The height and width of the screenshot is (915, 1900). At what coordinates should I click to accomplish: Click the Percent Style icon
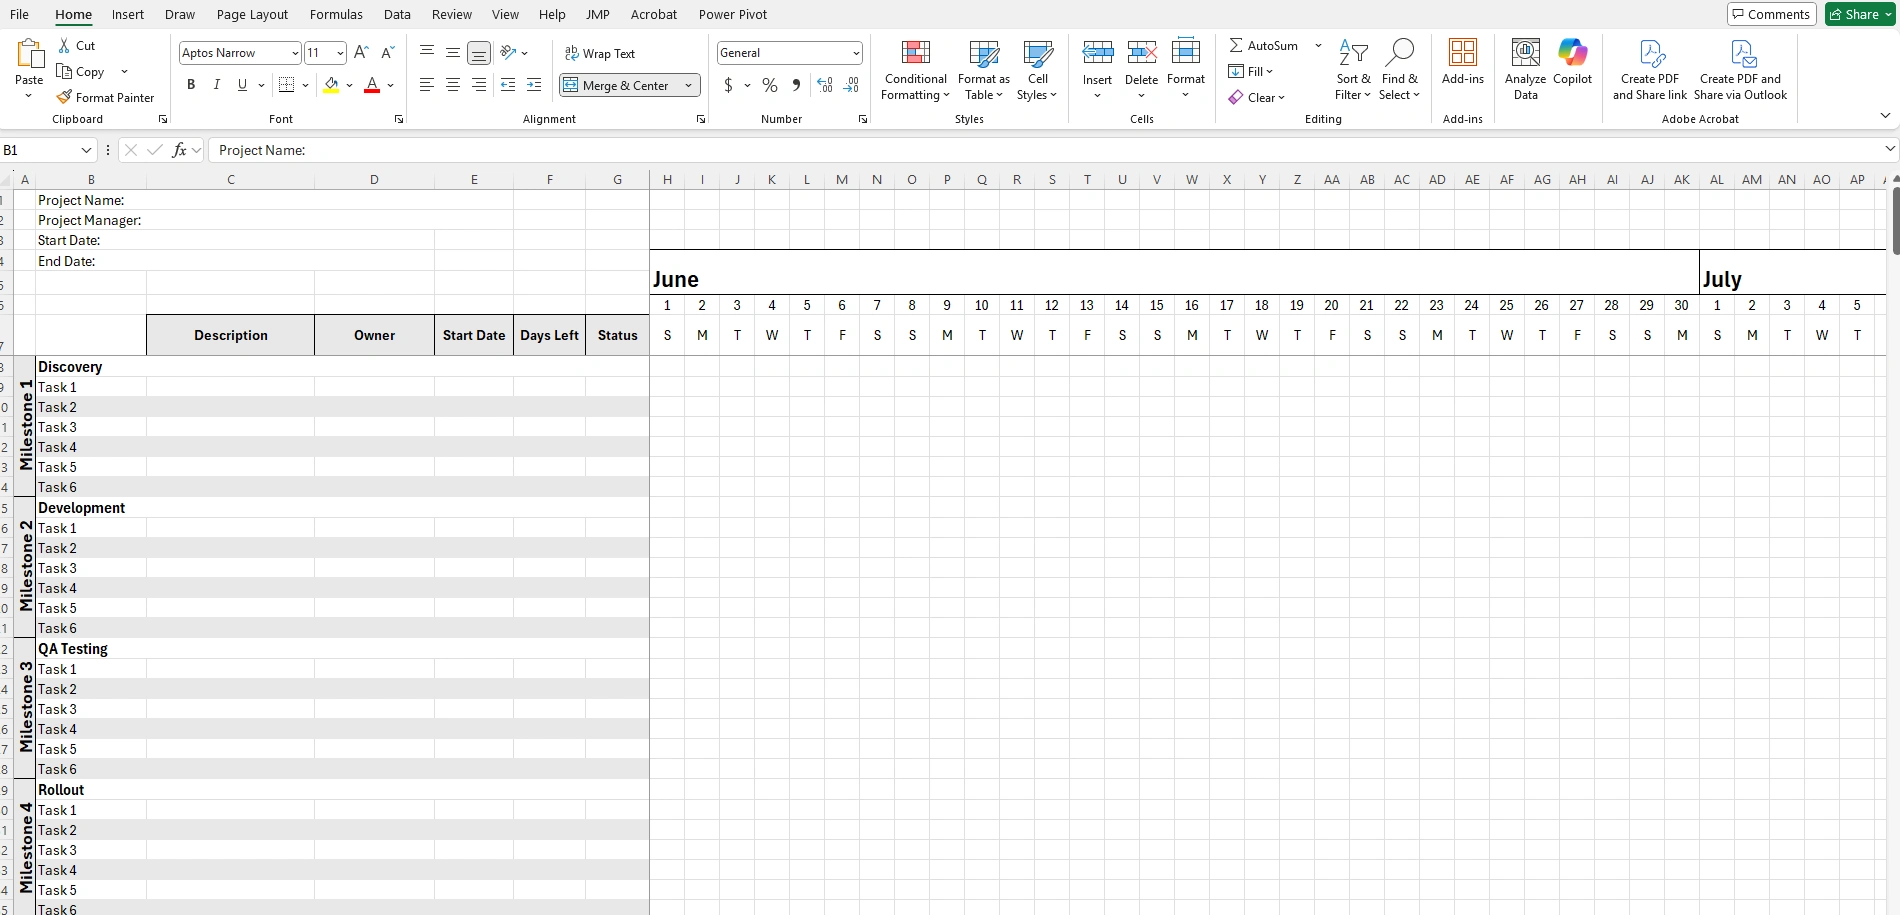click(x=769, y=85)
